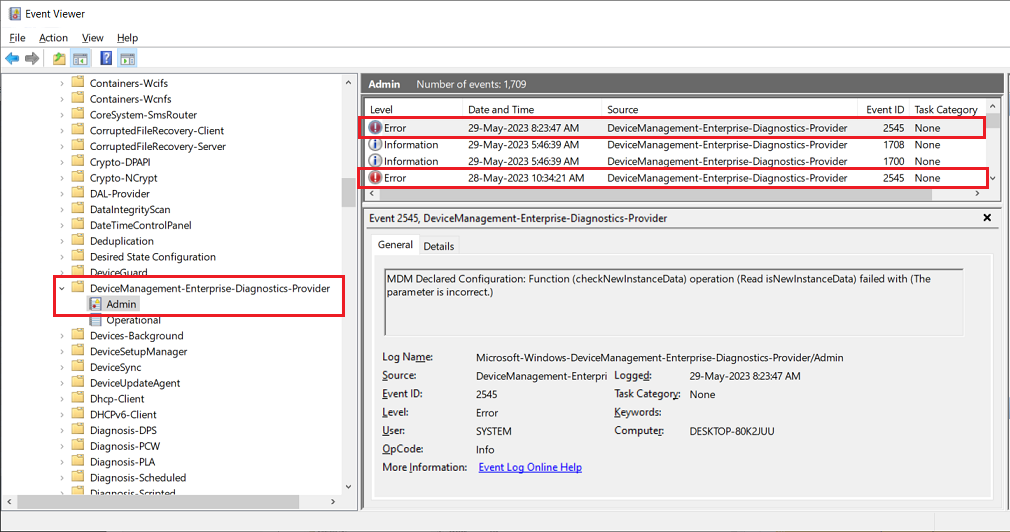The image size is (1010, 532).
Task: Close the event preview pane with X
Action: click(987, 218)
